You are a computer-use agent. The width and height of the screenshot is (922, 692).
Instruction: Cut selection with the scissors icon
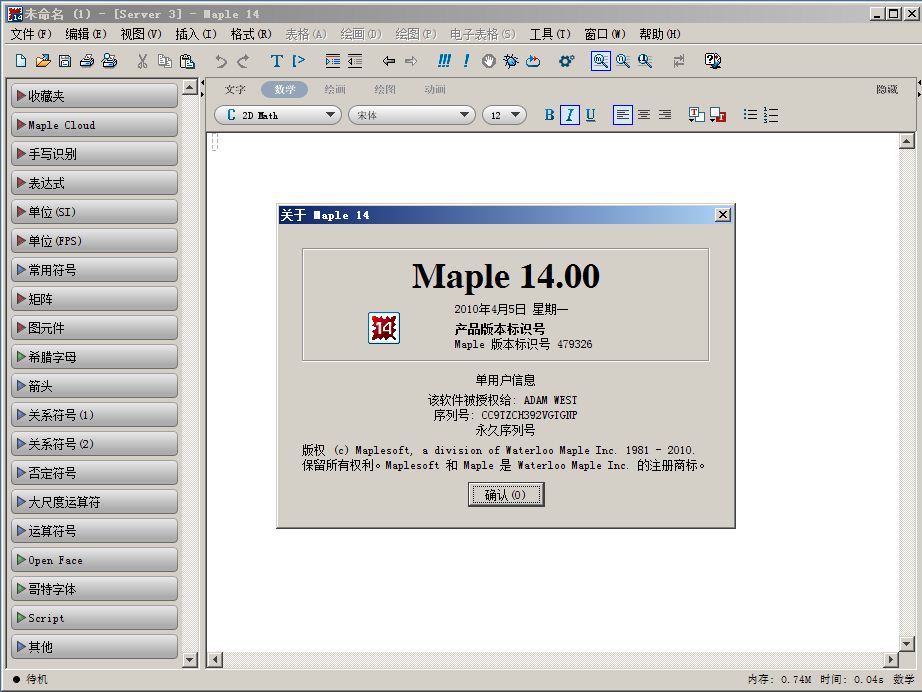tap(142, 61)
